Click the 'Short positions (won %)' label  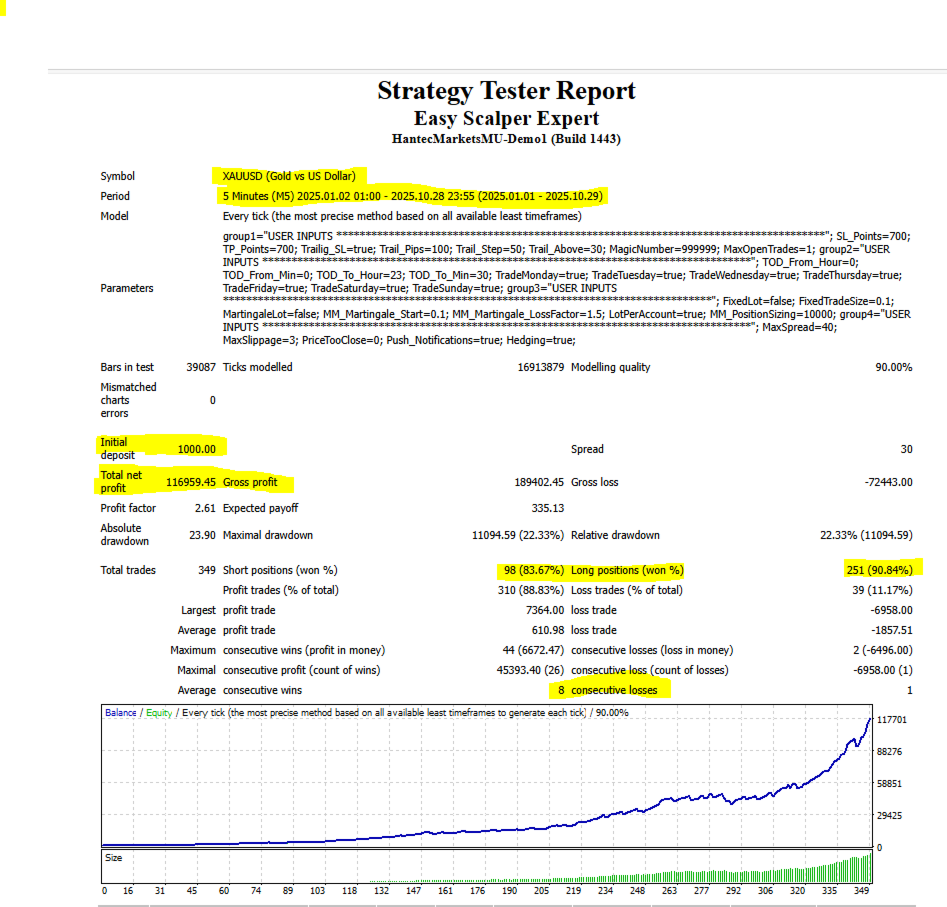coord(280,570)
